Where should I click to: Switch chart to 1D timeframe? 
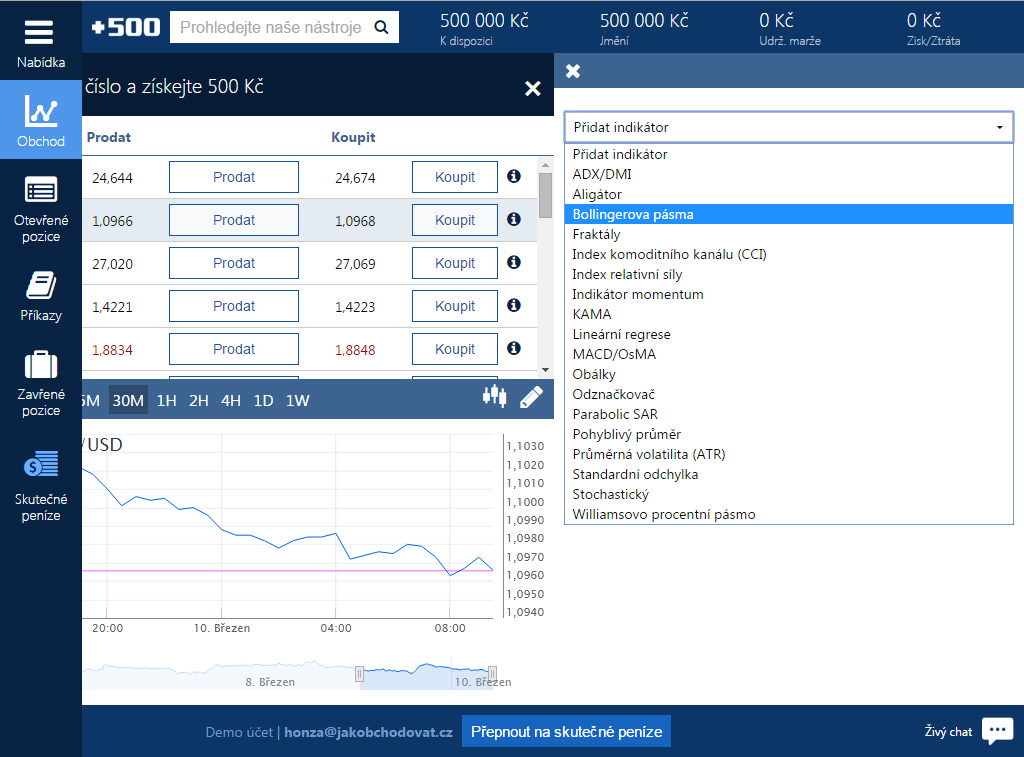(263, 400)
